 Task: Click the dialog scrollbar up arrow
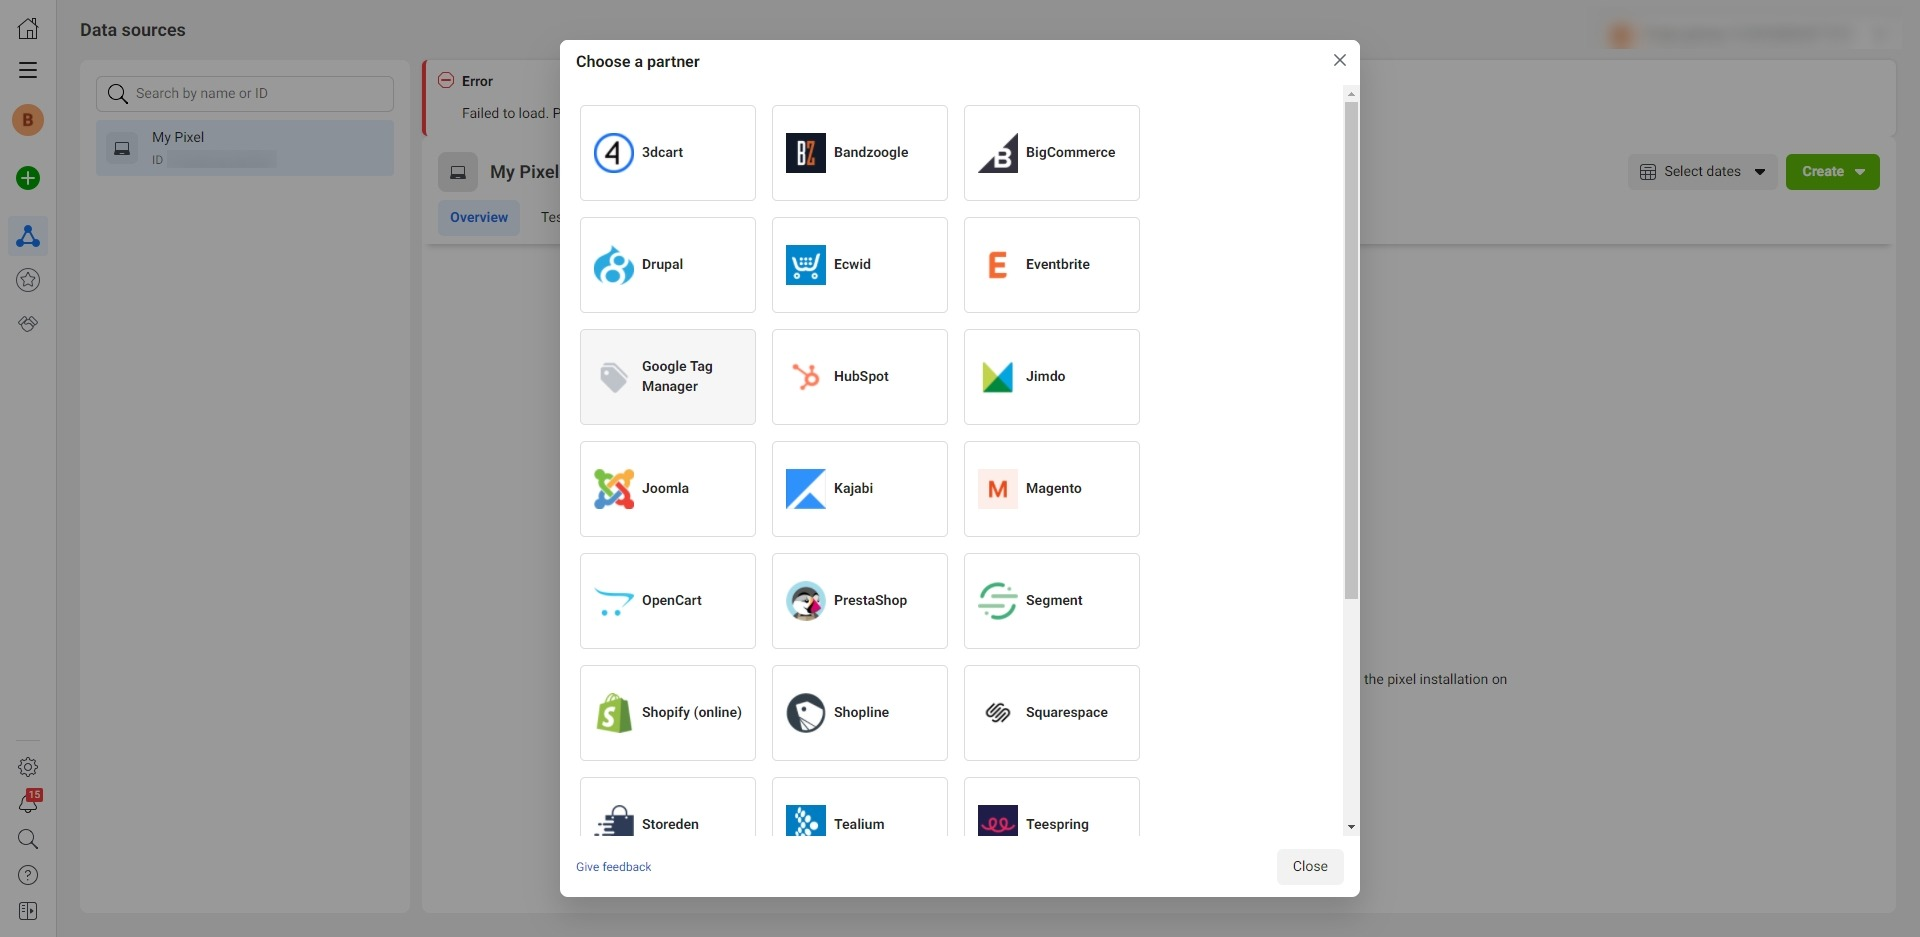click(x=1351, y=93)
